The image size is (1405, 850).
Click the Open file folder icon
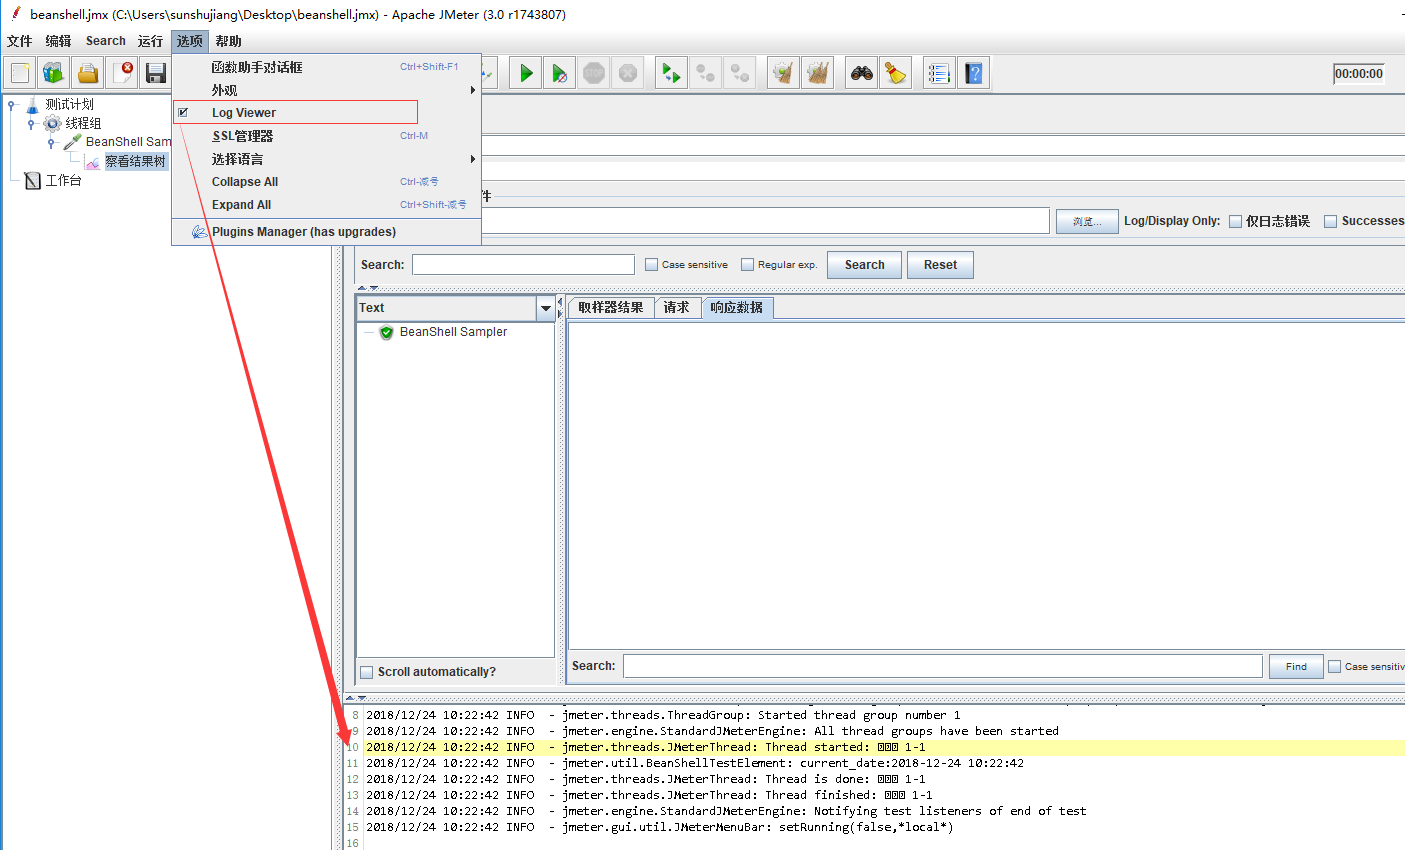coord(88,73)
